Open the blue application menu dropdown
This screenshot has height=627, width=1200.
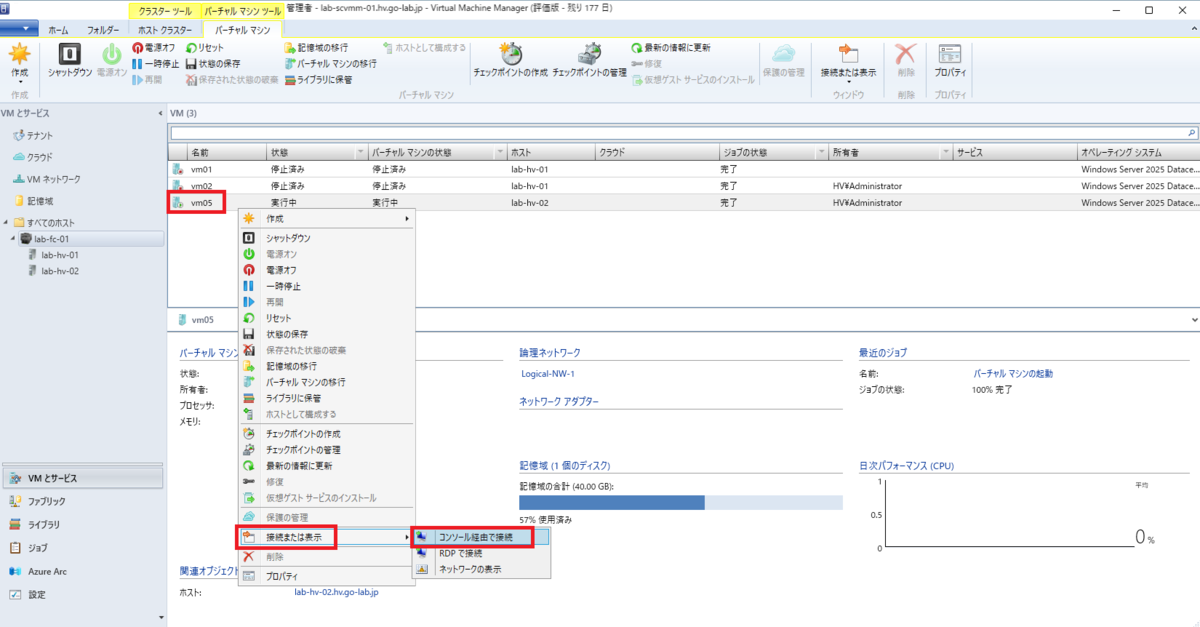pyautogui.click(x=20, y=29)
